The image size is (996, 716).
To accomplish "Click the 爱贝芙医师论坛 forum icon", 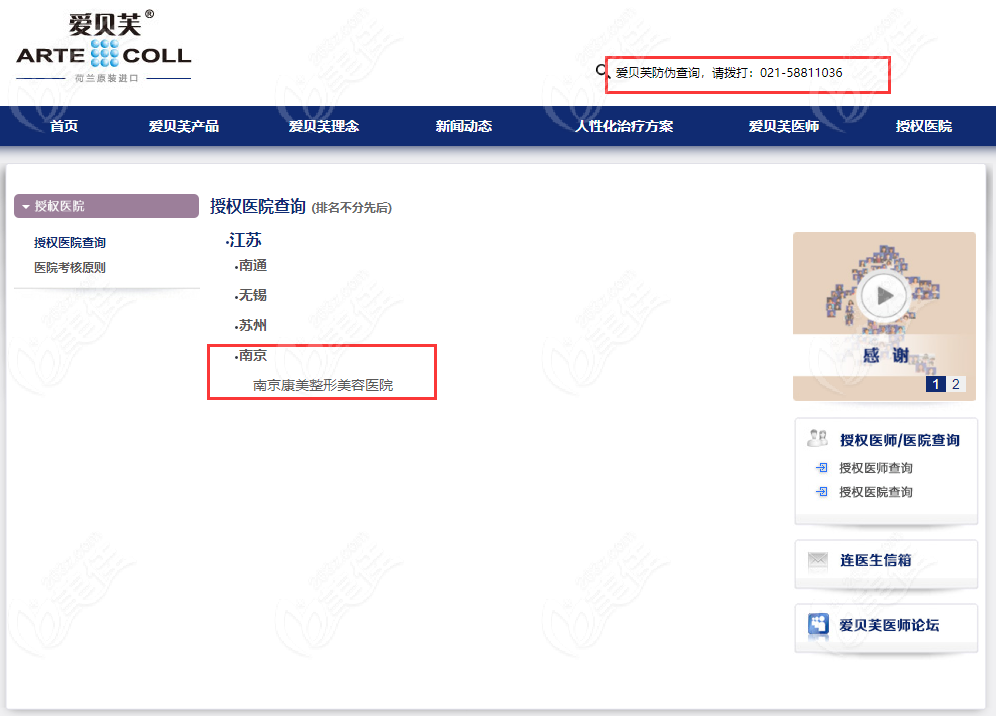I will click(x=818, y=624).
